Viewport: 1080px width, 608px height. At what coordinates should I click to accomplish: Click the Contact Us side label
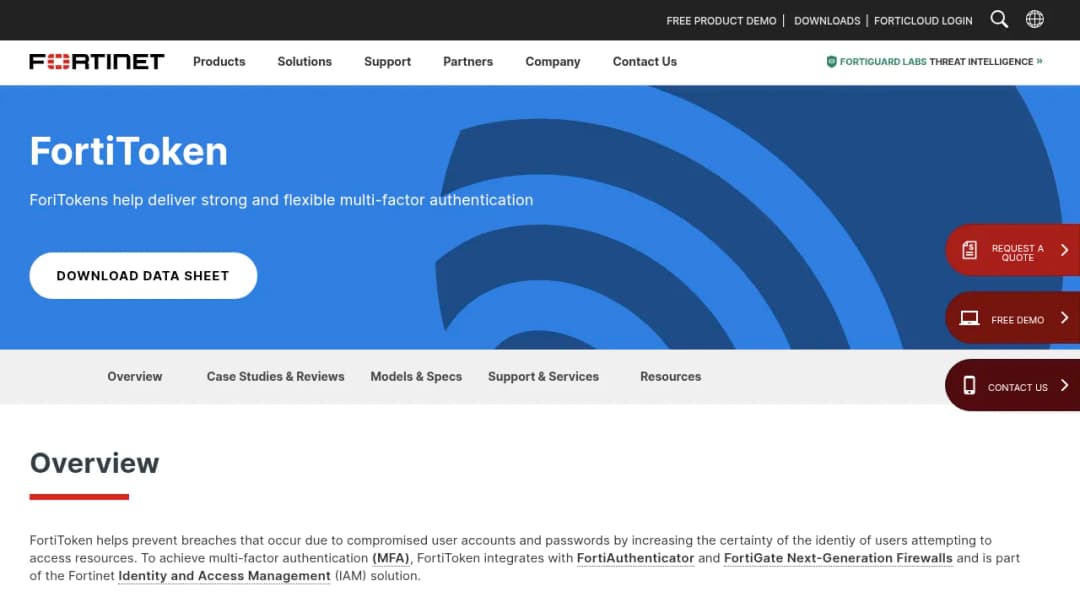pyautogui.click(x=1017, y=388)
